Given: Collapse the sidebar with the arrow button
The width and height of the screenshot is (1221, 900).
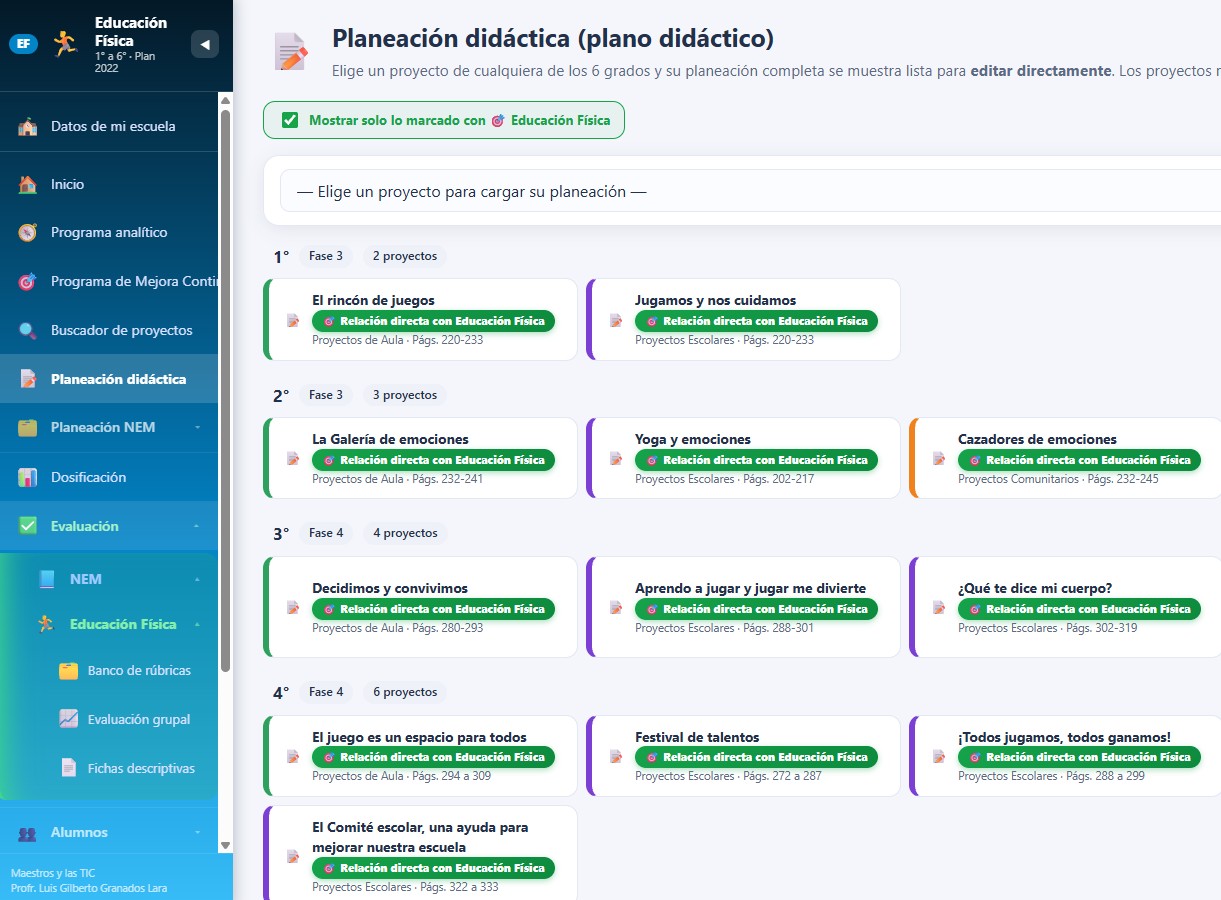Looking at the screenshot, I should click(205, 44).
